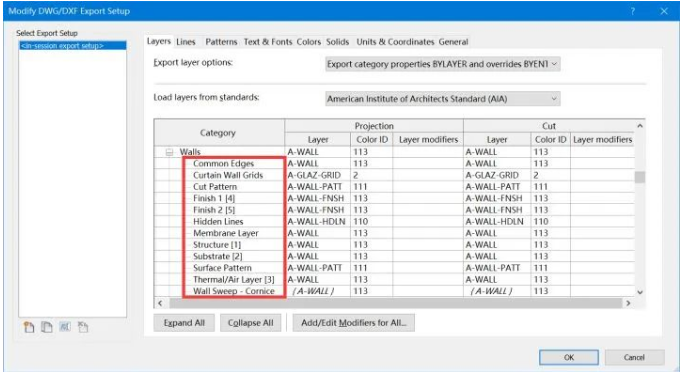The height and width of the screenshot is (372, 680).
Task: Select the Substrate [2] subcategory row
Action: 394,256
